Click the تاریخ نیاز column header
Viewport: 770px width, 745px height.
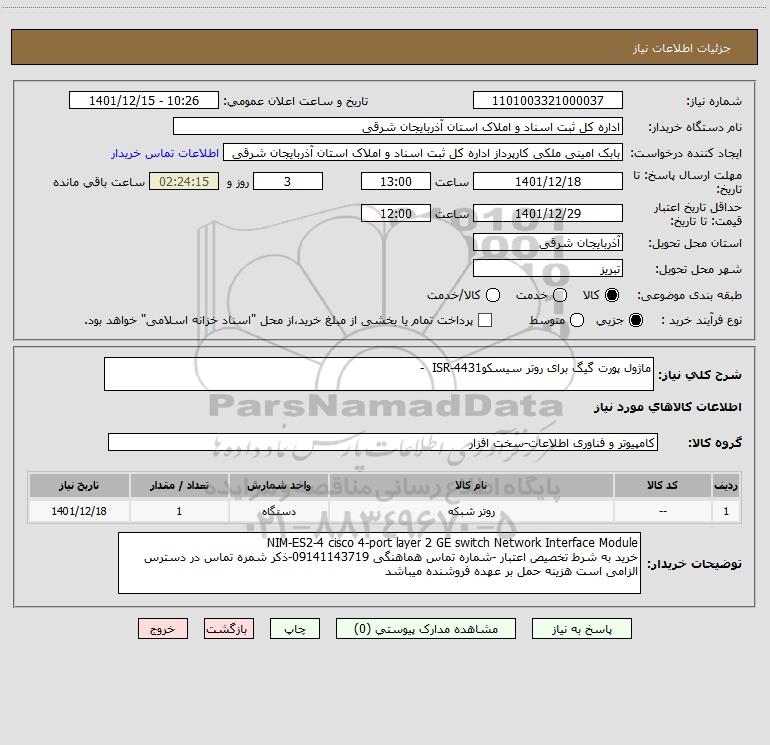pos(79,485)
